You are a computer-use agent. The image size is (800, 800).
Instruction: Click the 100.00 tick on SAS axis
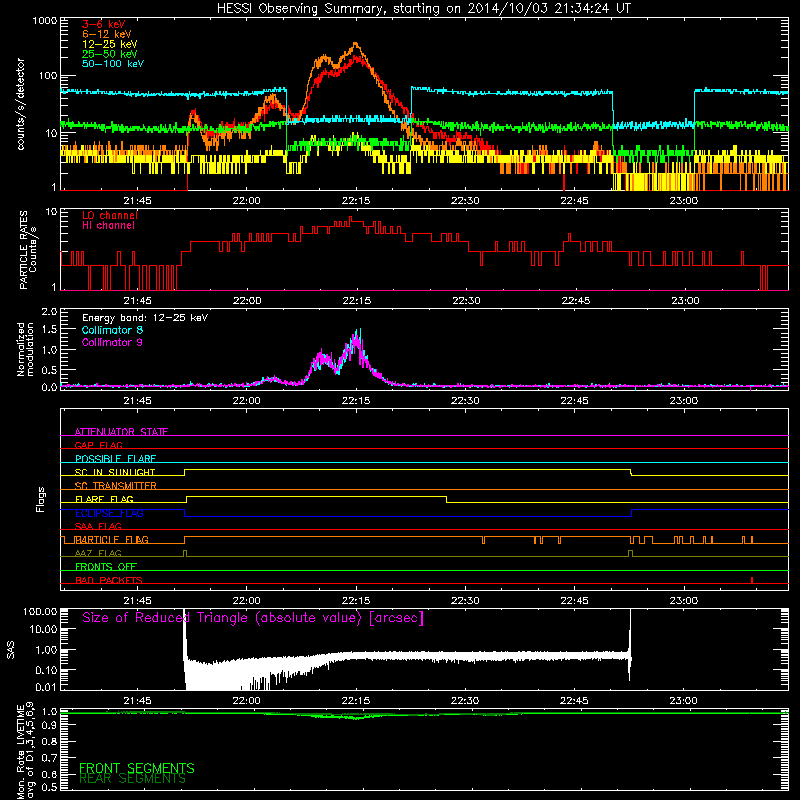(41, 611)
